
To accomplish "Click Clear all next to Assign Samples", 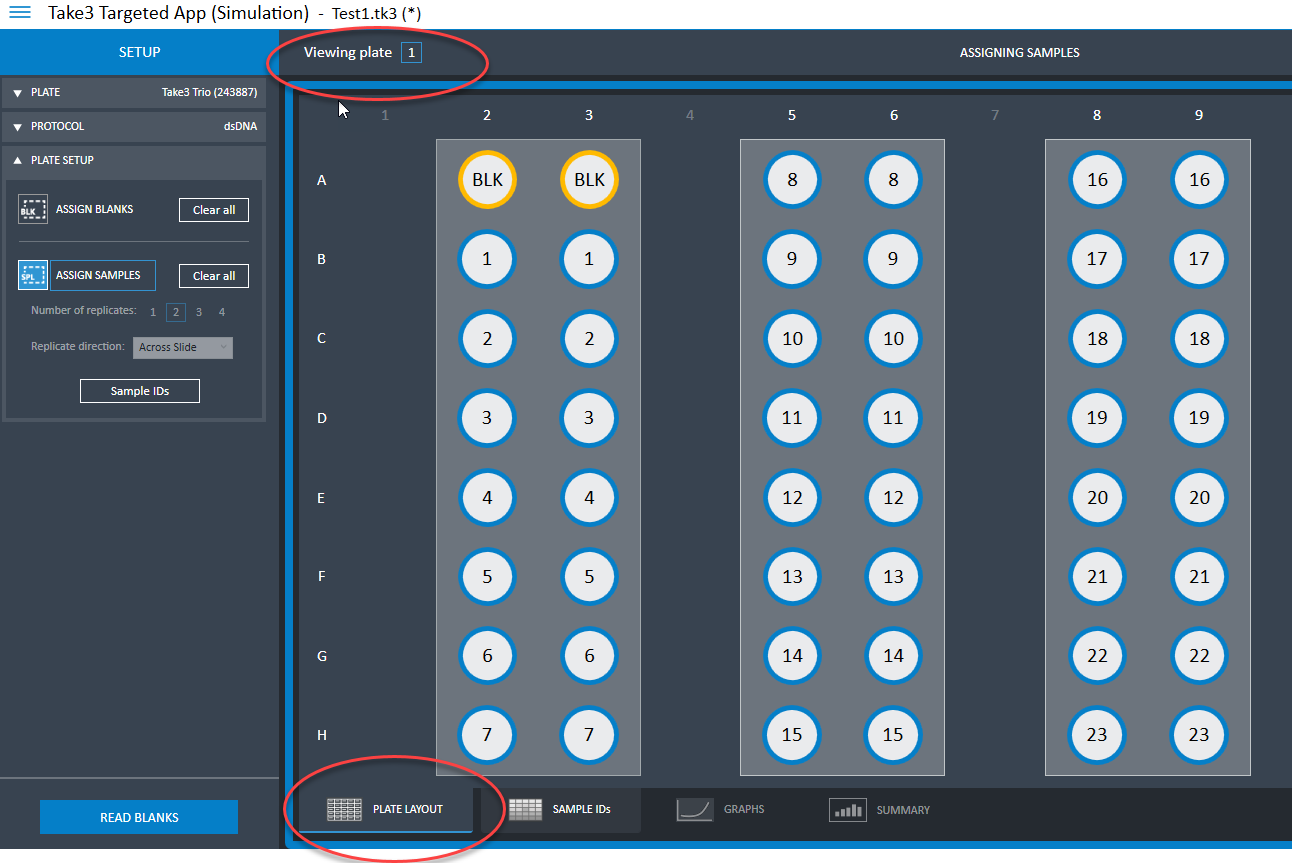I will [214, 276].
